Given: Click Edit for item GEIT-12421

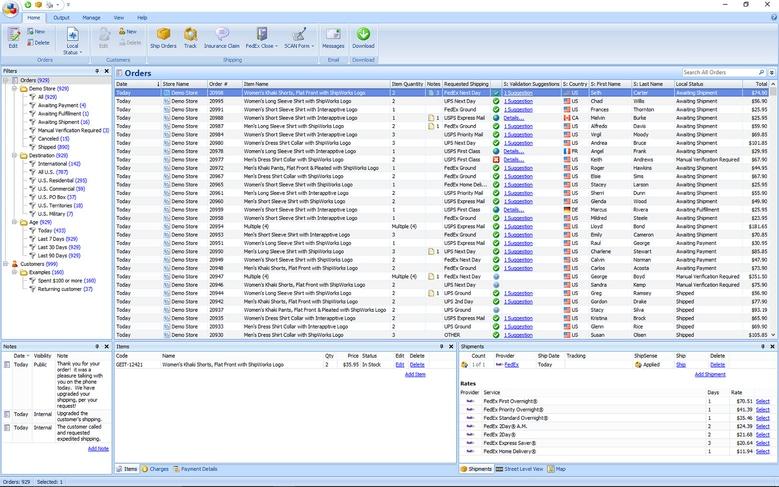Looking at the screenshot, I should tap(399, 365).
